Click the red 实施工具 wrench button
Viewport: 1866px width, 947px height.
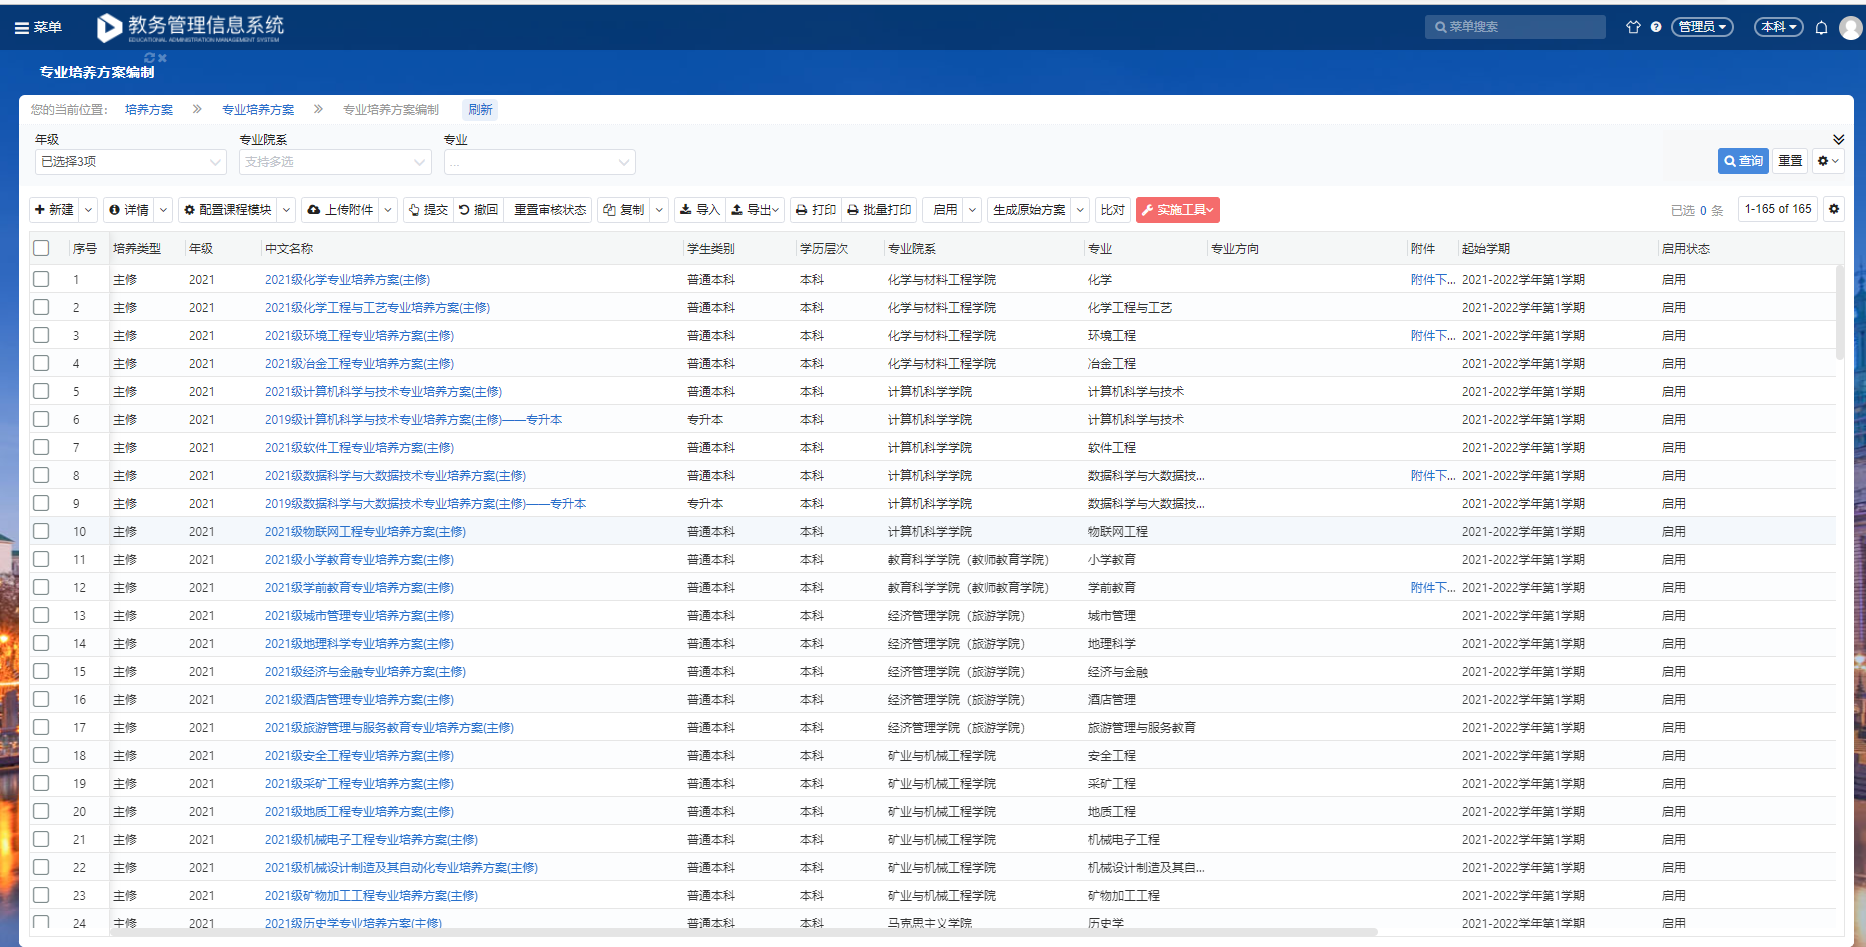pyautogui.click(x=1177, y=210)
